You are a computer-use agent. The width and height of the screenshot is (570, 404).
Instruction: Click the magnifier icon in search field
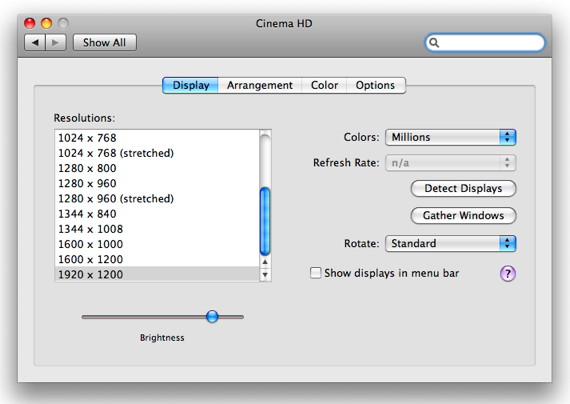click(x=434, y=43)
